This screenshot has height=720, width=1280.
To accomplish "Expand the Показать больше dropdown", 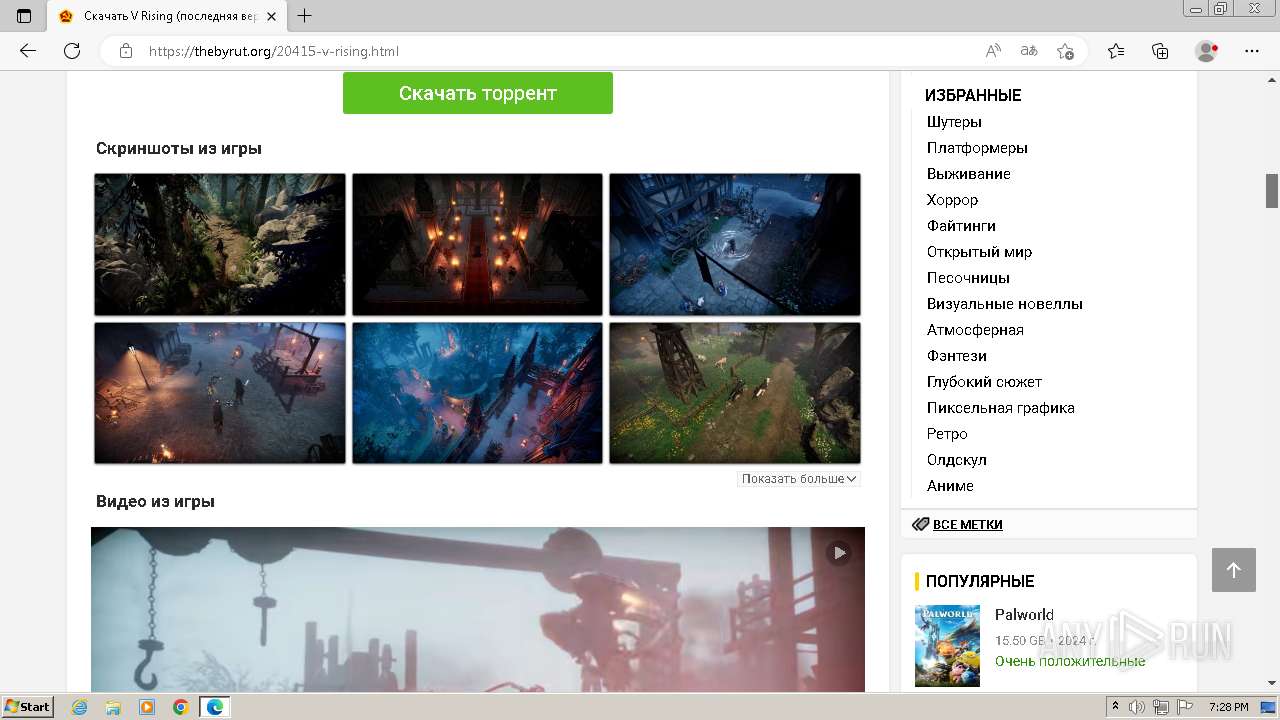I will click(799, 479).
